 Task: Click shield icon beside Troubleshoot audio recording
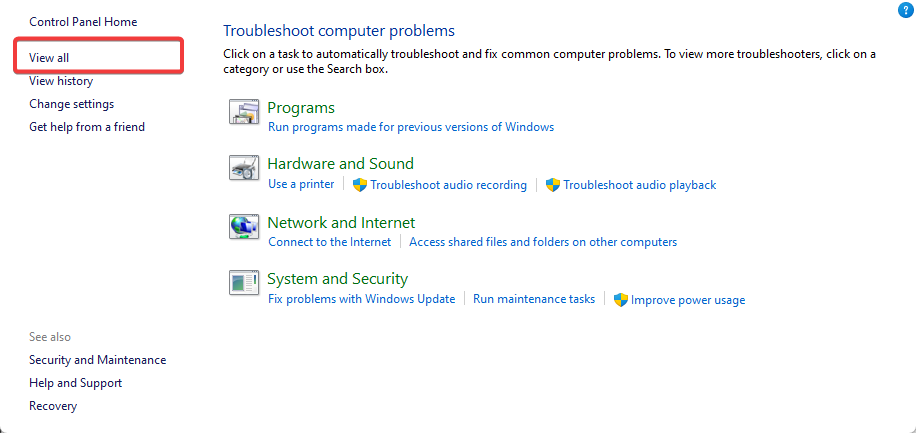(x=360, y=185)
